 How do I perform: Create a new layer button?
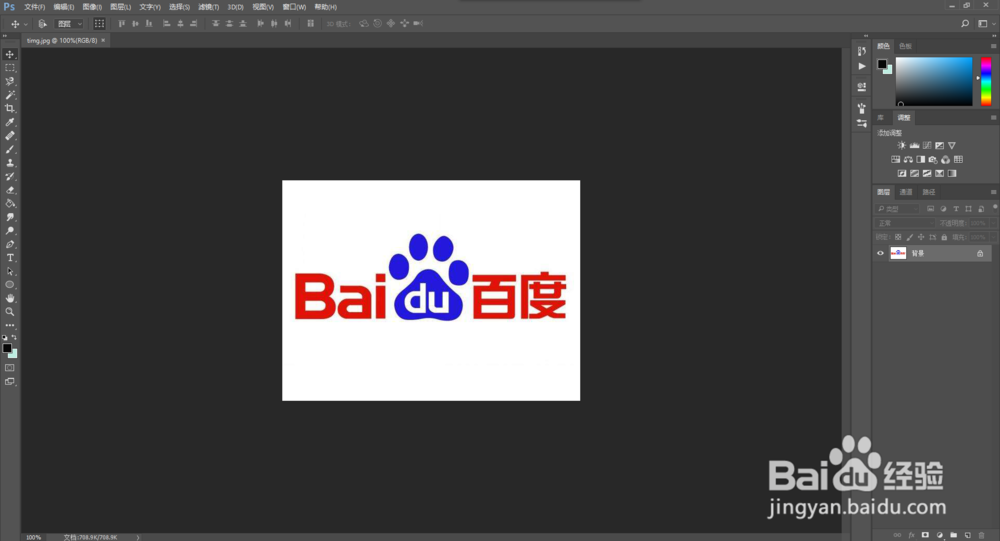pos(967,535)
